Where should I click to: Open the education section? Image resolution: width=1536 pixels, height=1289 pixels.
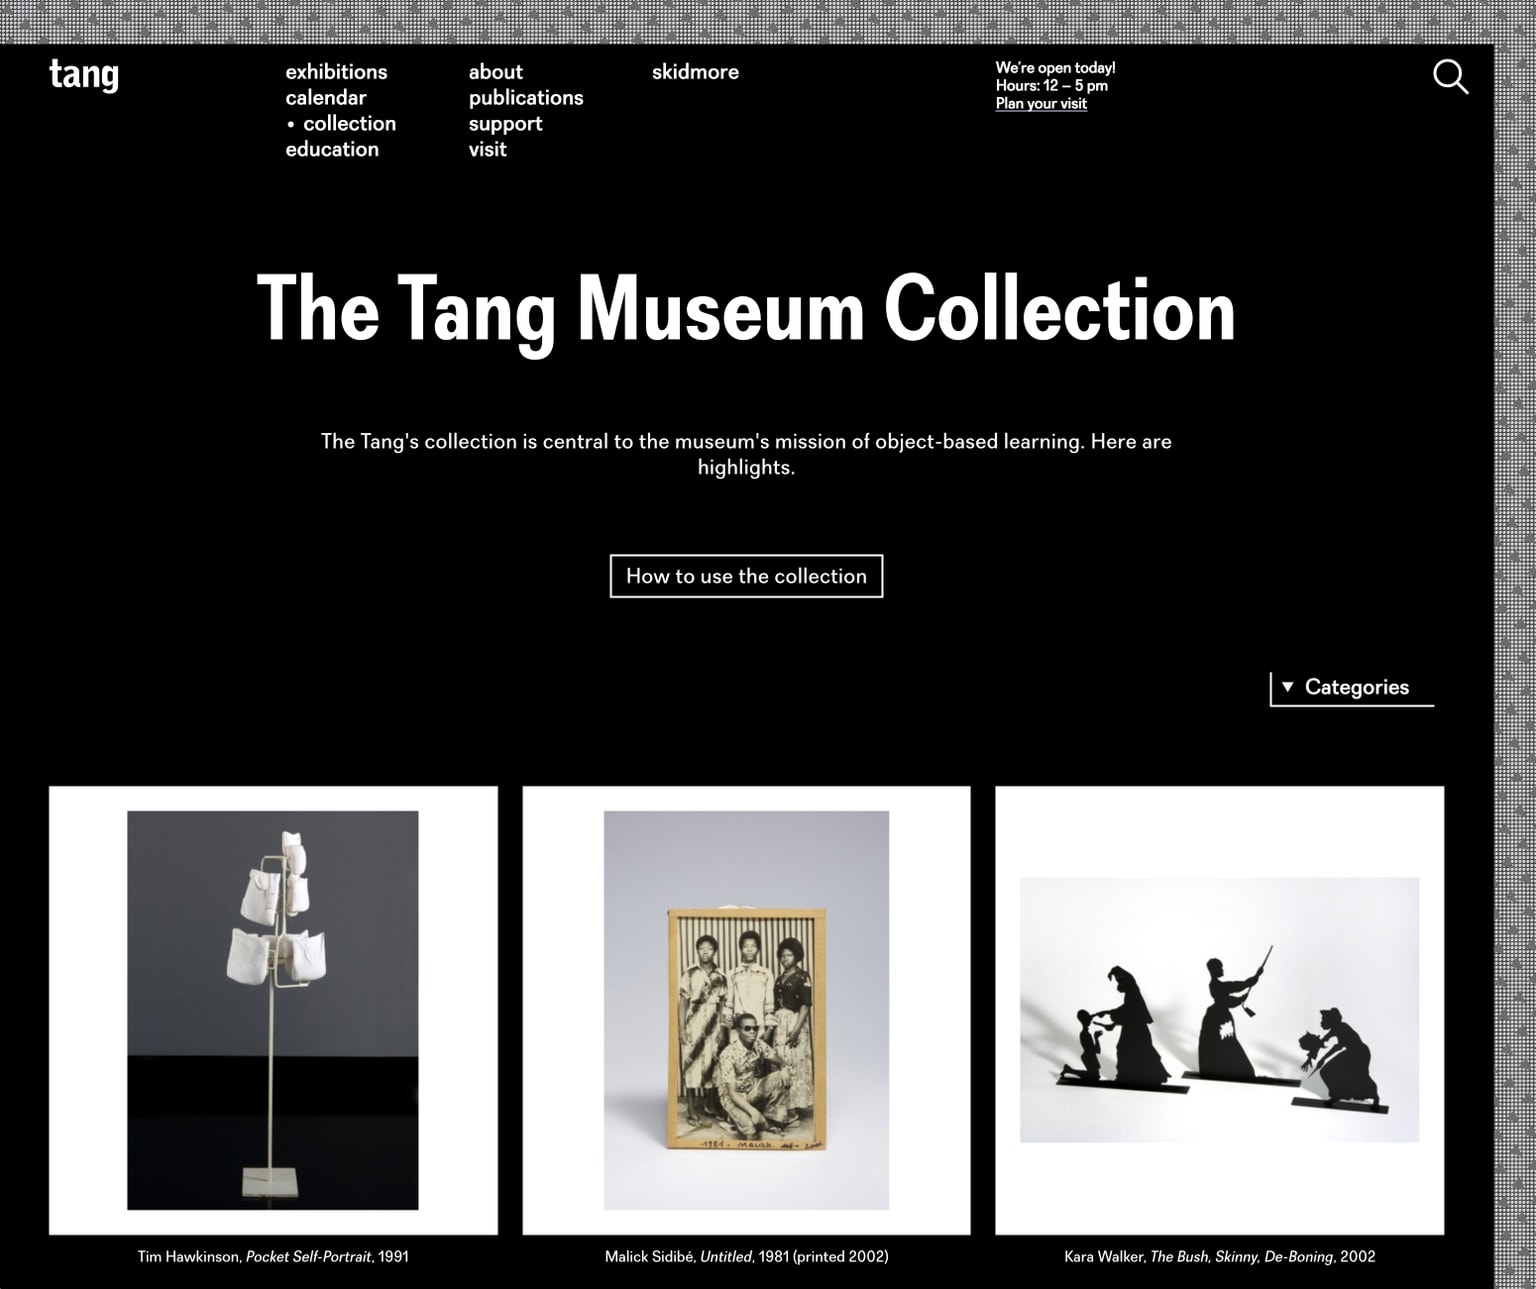click(332, 150)
